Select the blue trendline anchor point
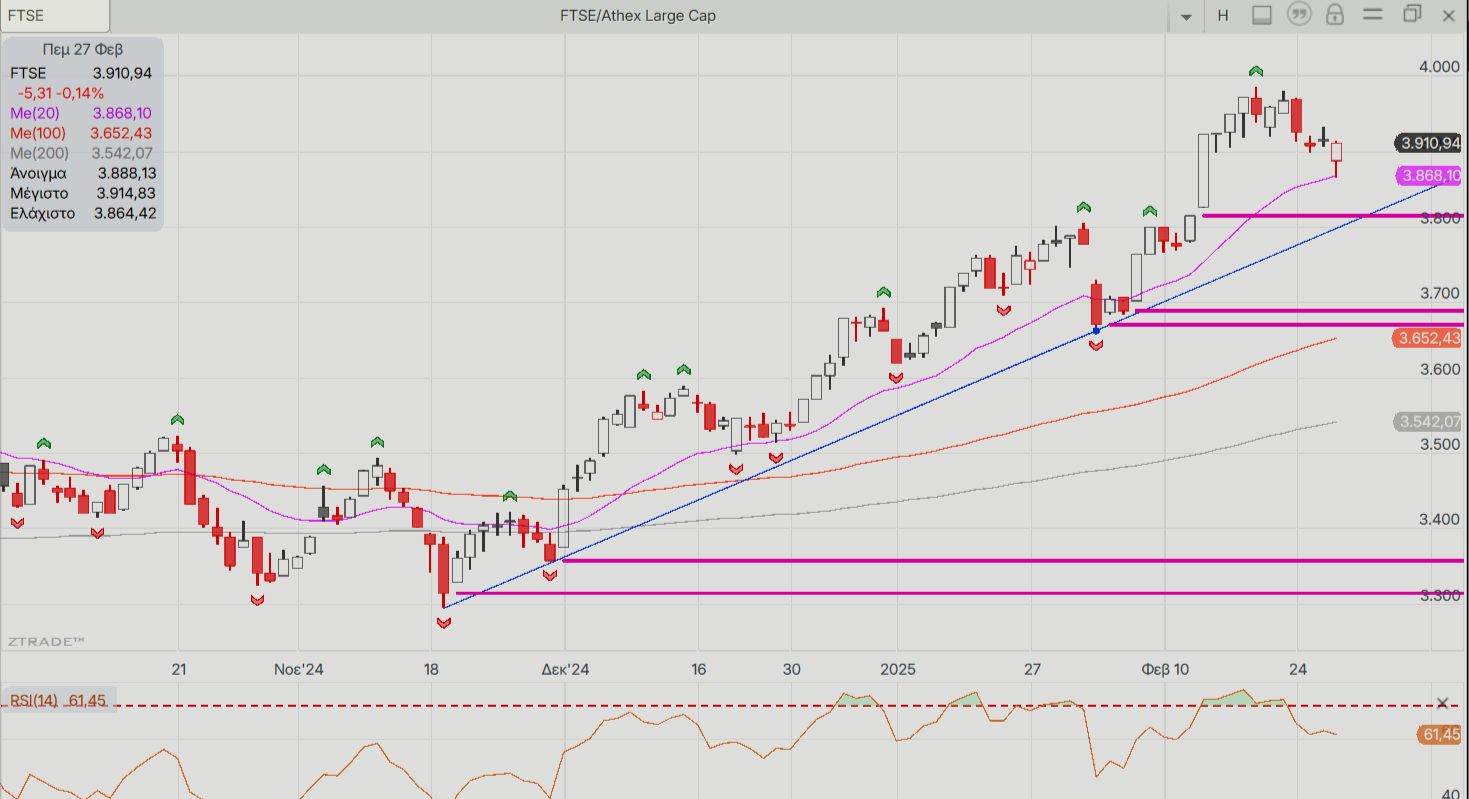The width and height of the screenshot is (1469, 799). 1097,330
